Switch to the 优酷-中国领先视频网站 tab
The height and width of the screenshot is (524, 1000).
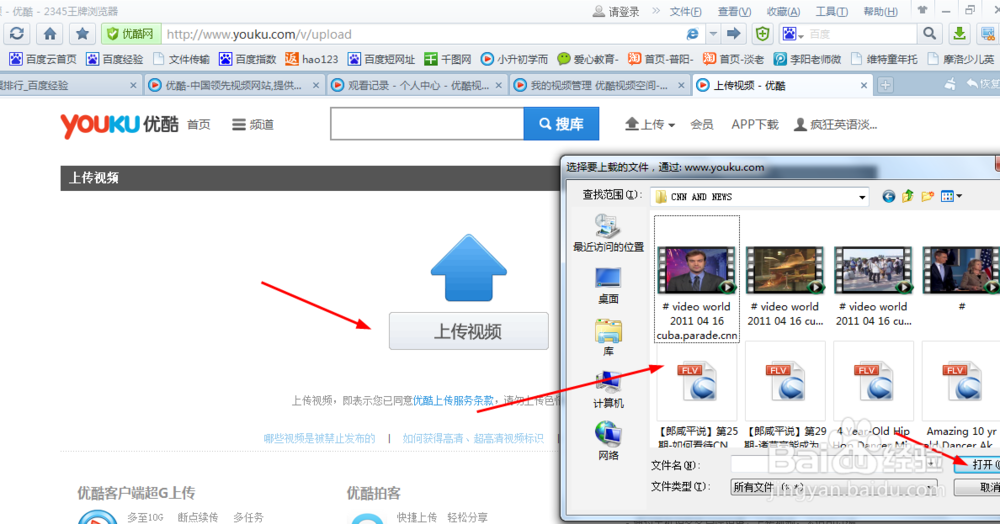[234, 85]
